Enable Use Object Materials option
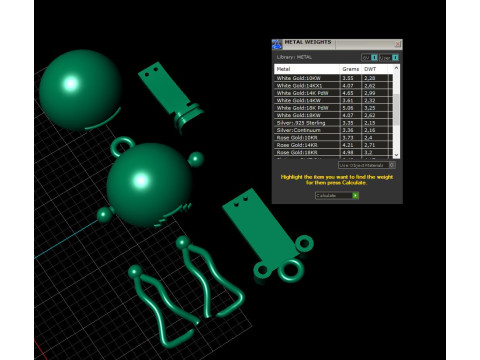The height and width of the screenshot is (360, 480). coord(367,165)
